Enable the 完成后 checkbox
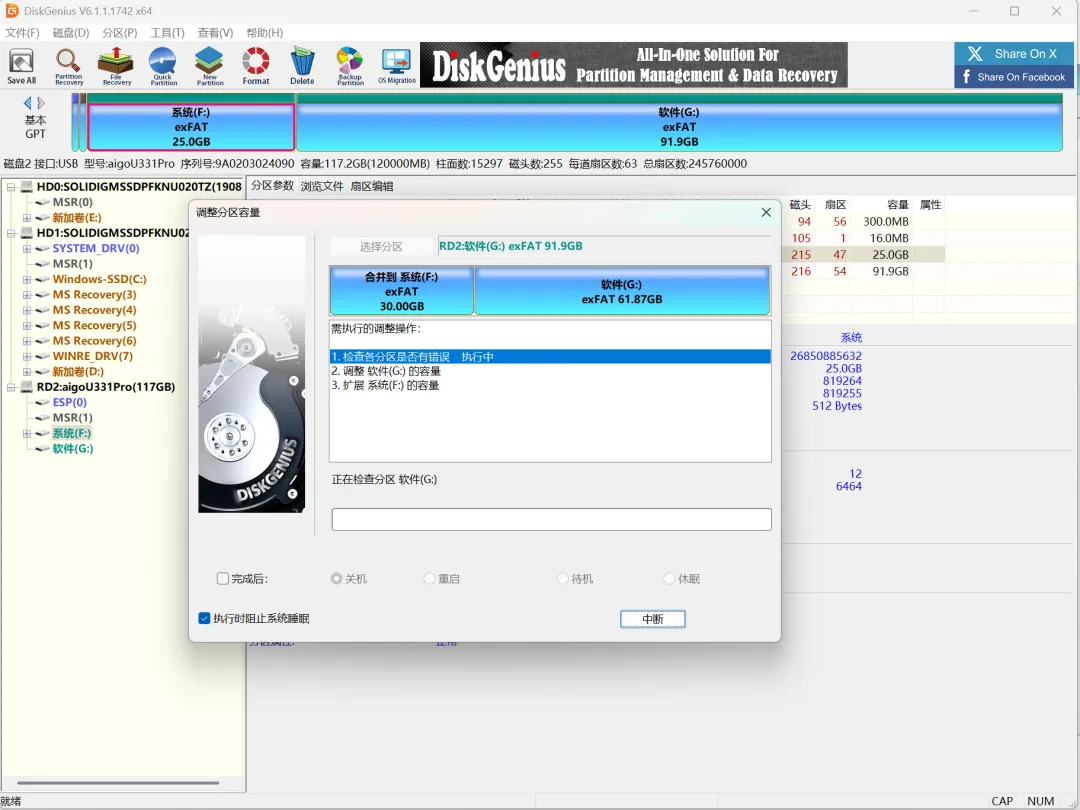 coord(222,579)
